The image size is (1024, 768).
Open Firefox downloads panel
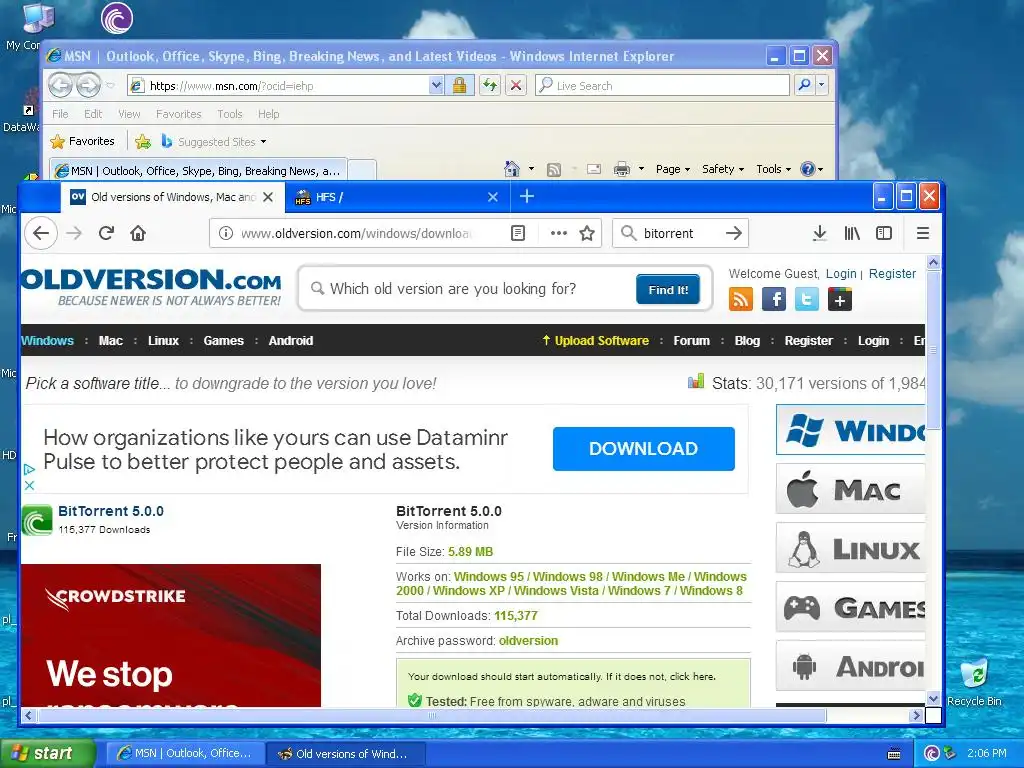click(x=820, y=233)
